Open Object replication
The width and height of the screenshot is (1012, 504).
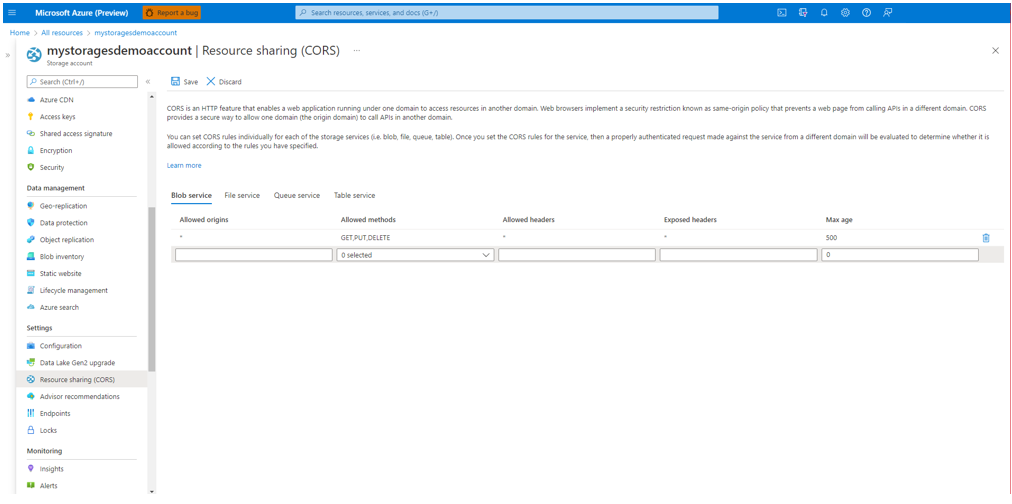point(66,239)
